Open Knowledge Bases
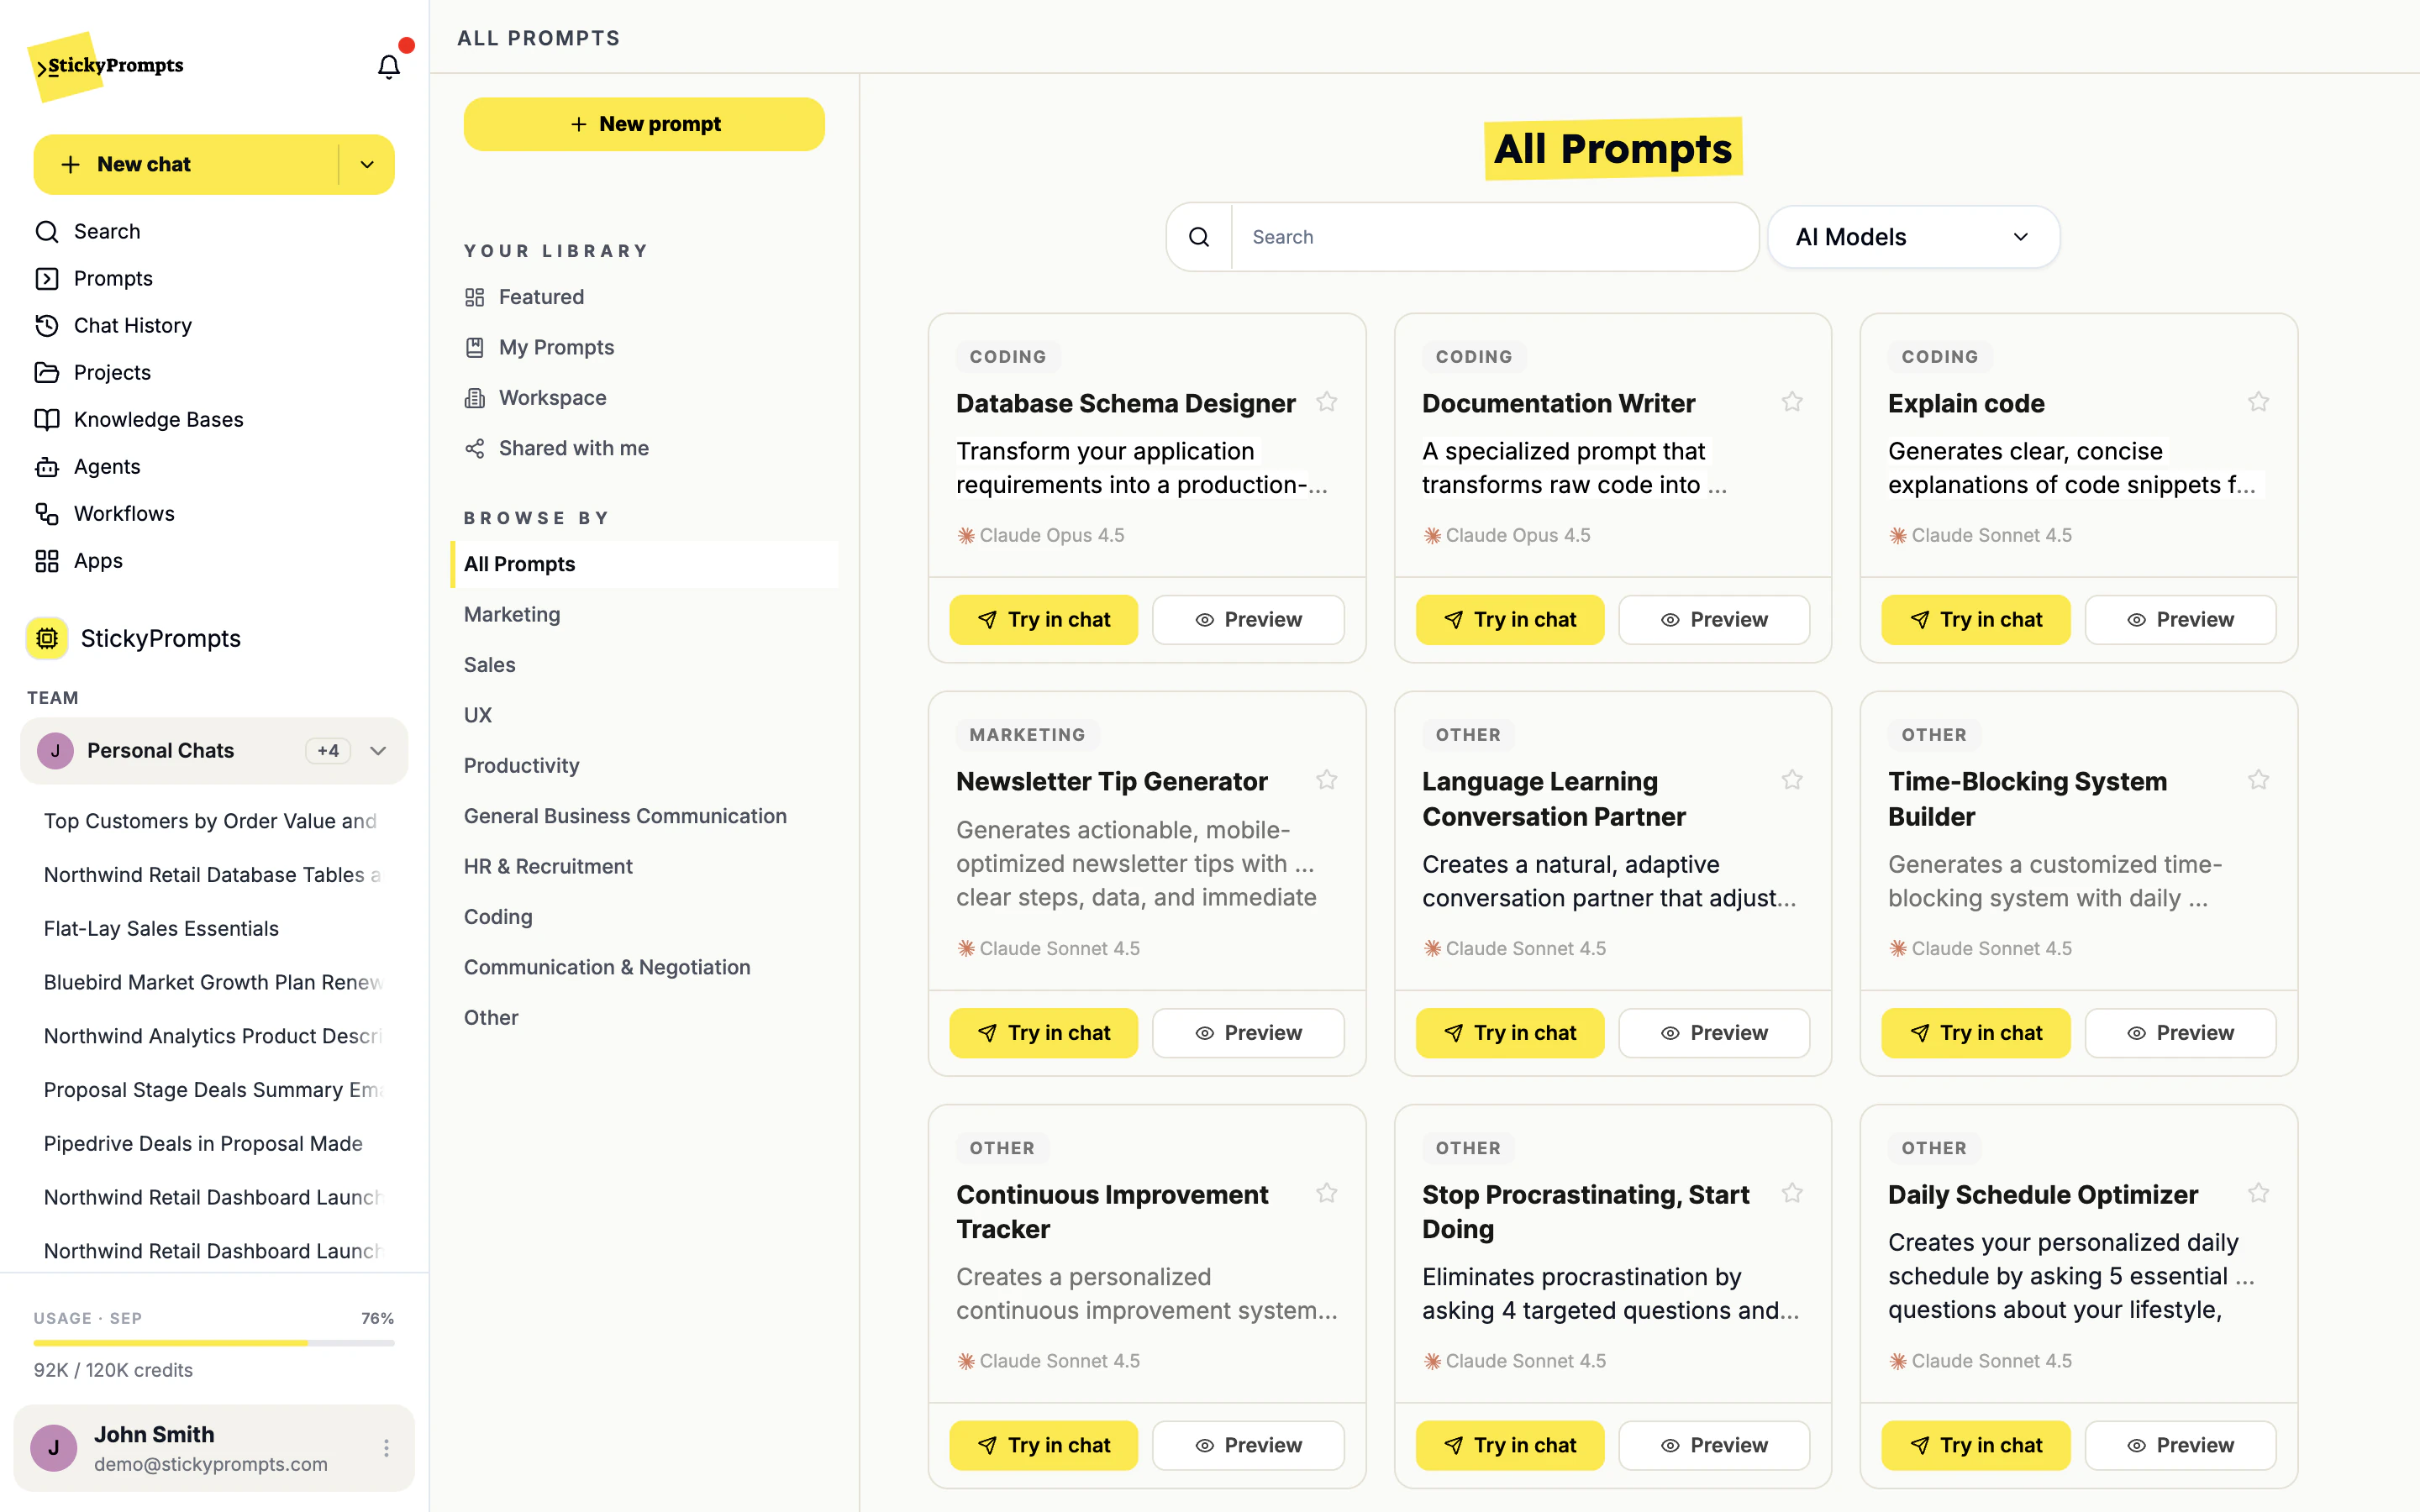Viewport: 2420px width, 1512px height. click(x=138, y=420)
